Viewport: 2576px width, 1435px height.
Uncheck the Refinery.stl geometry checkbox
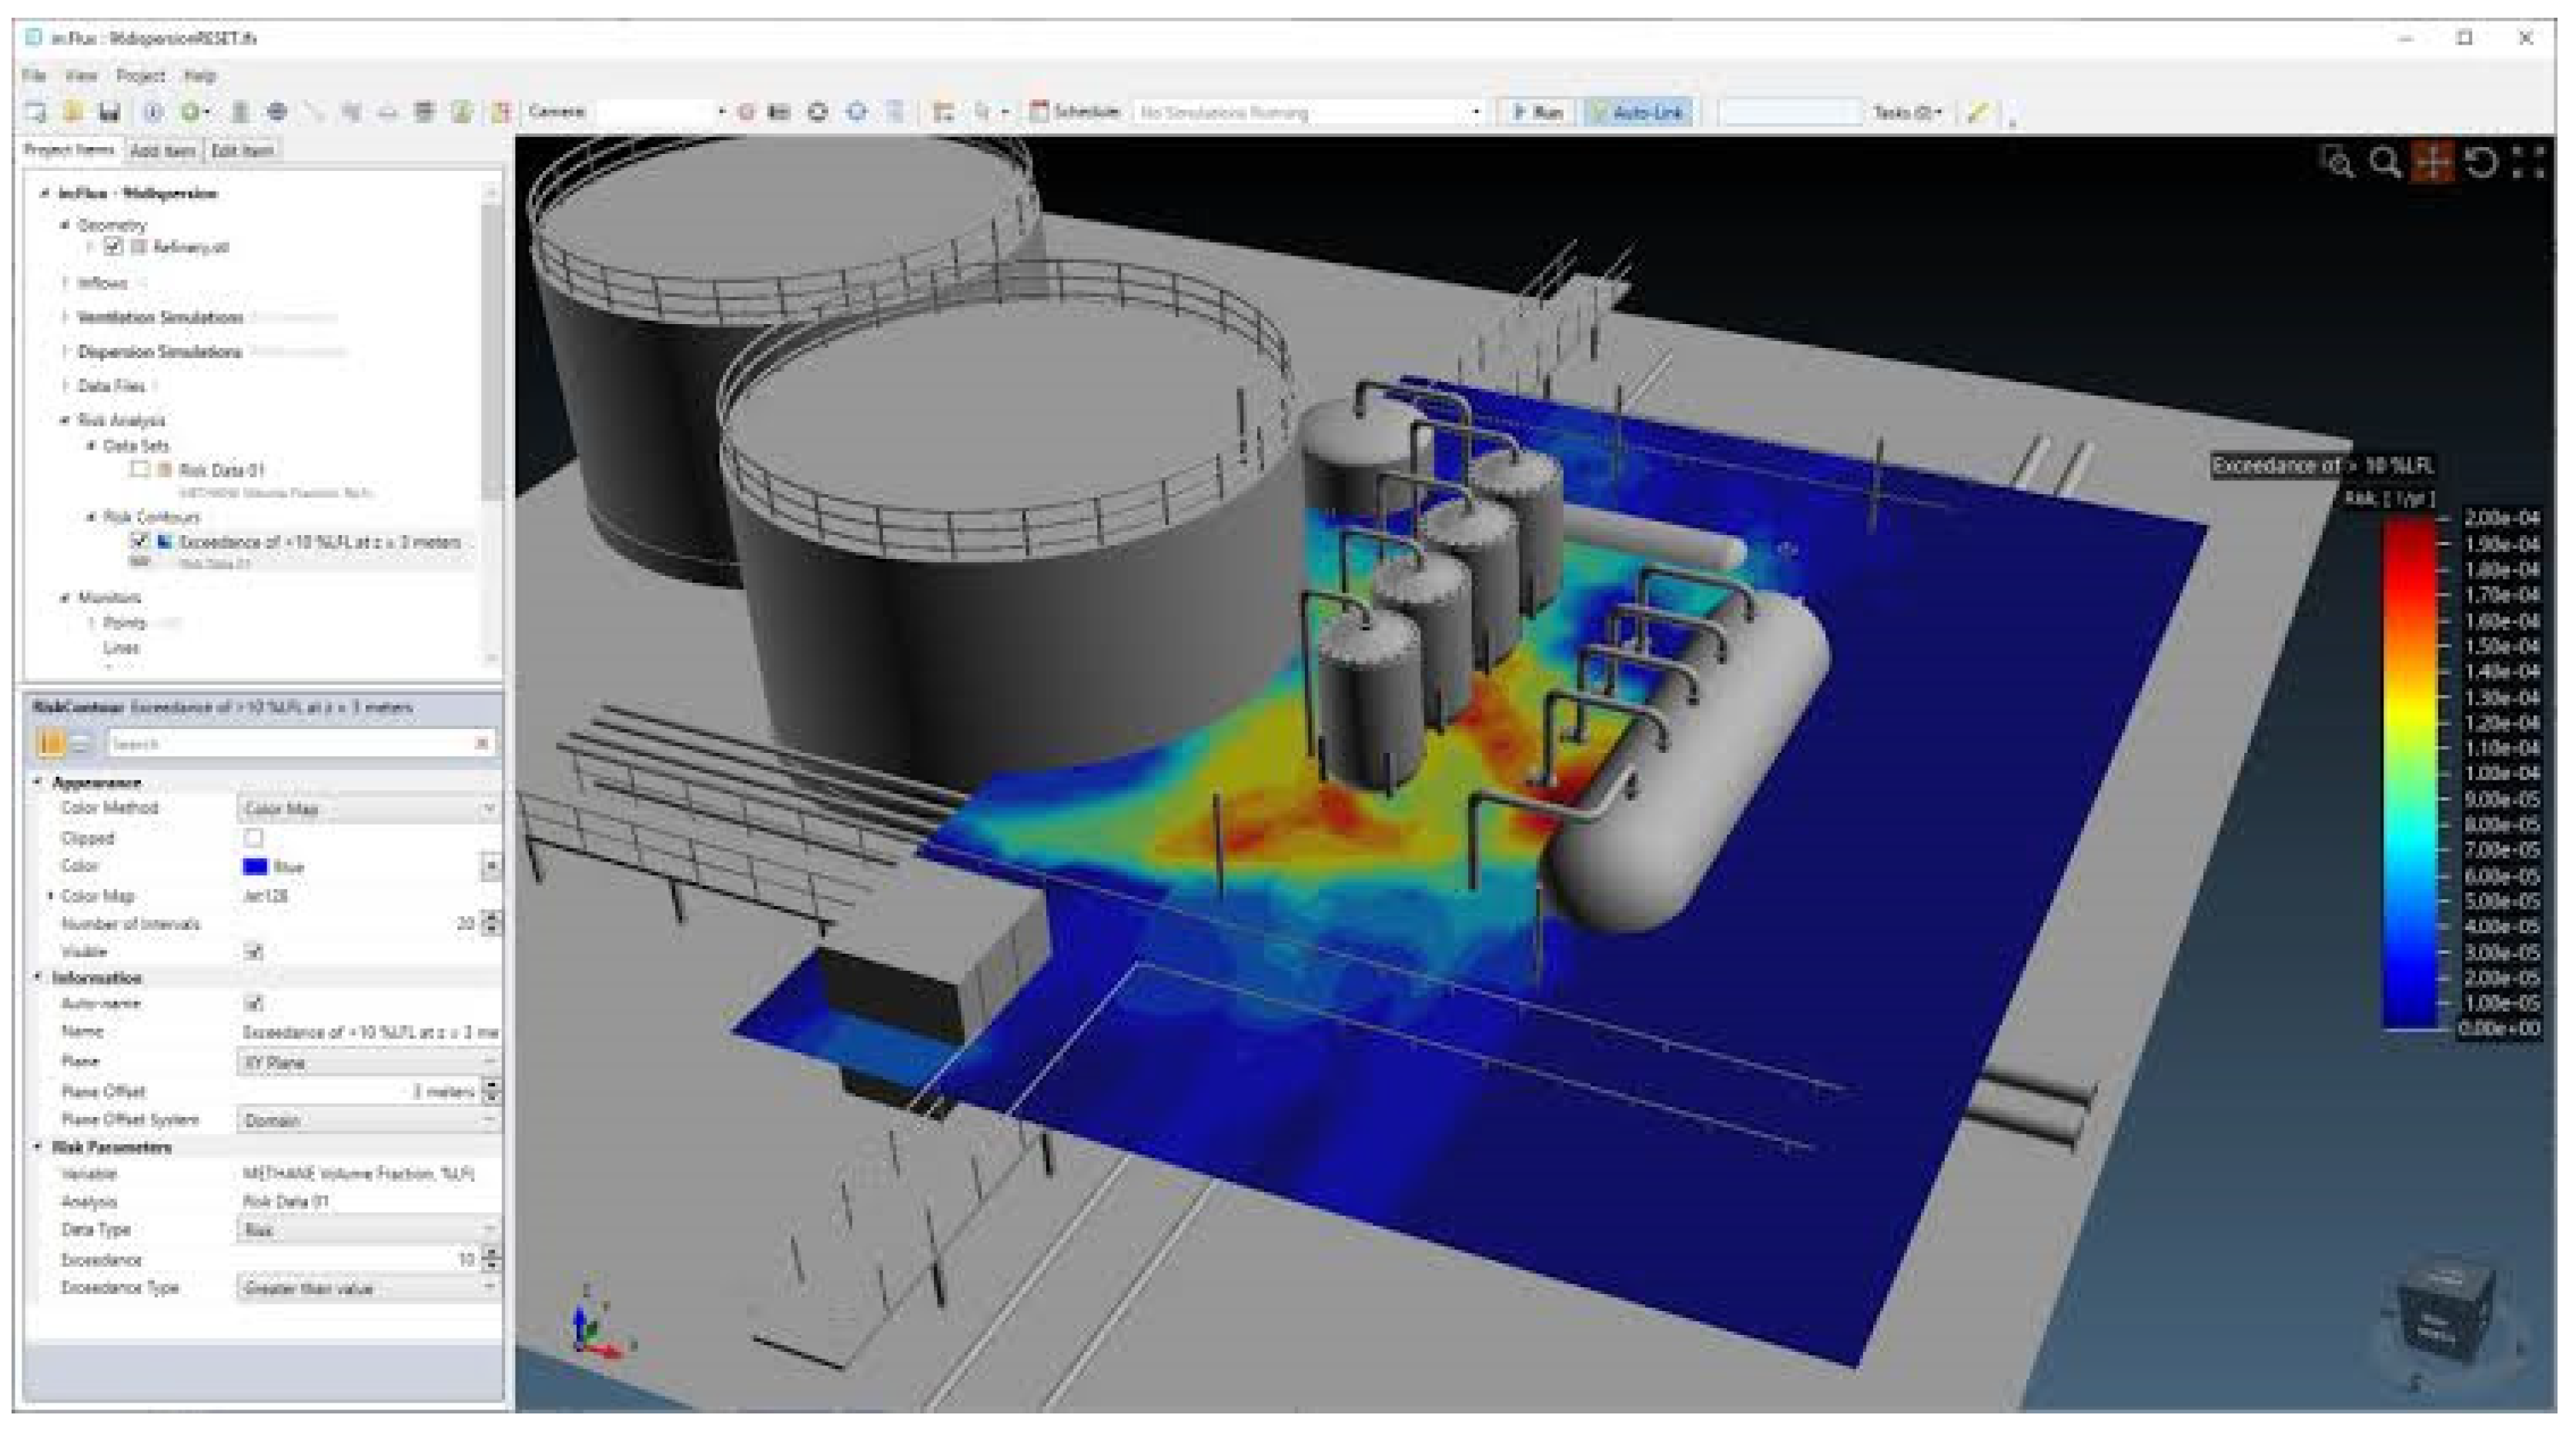[113, 246]
